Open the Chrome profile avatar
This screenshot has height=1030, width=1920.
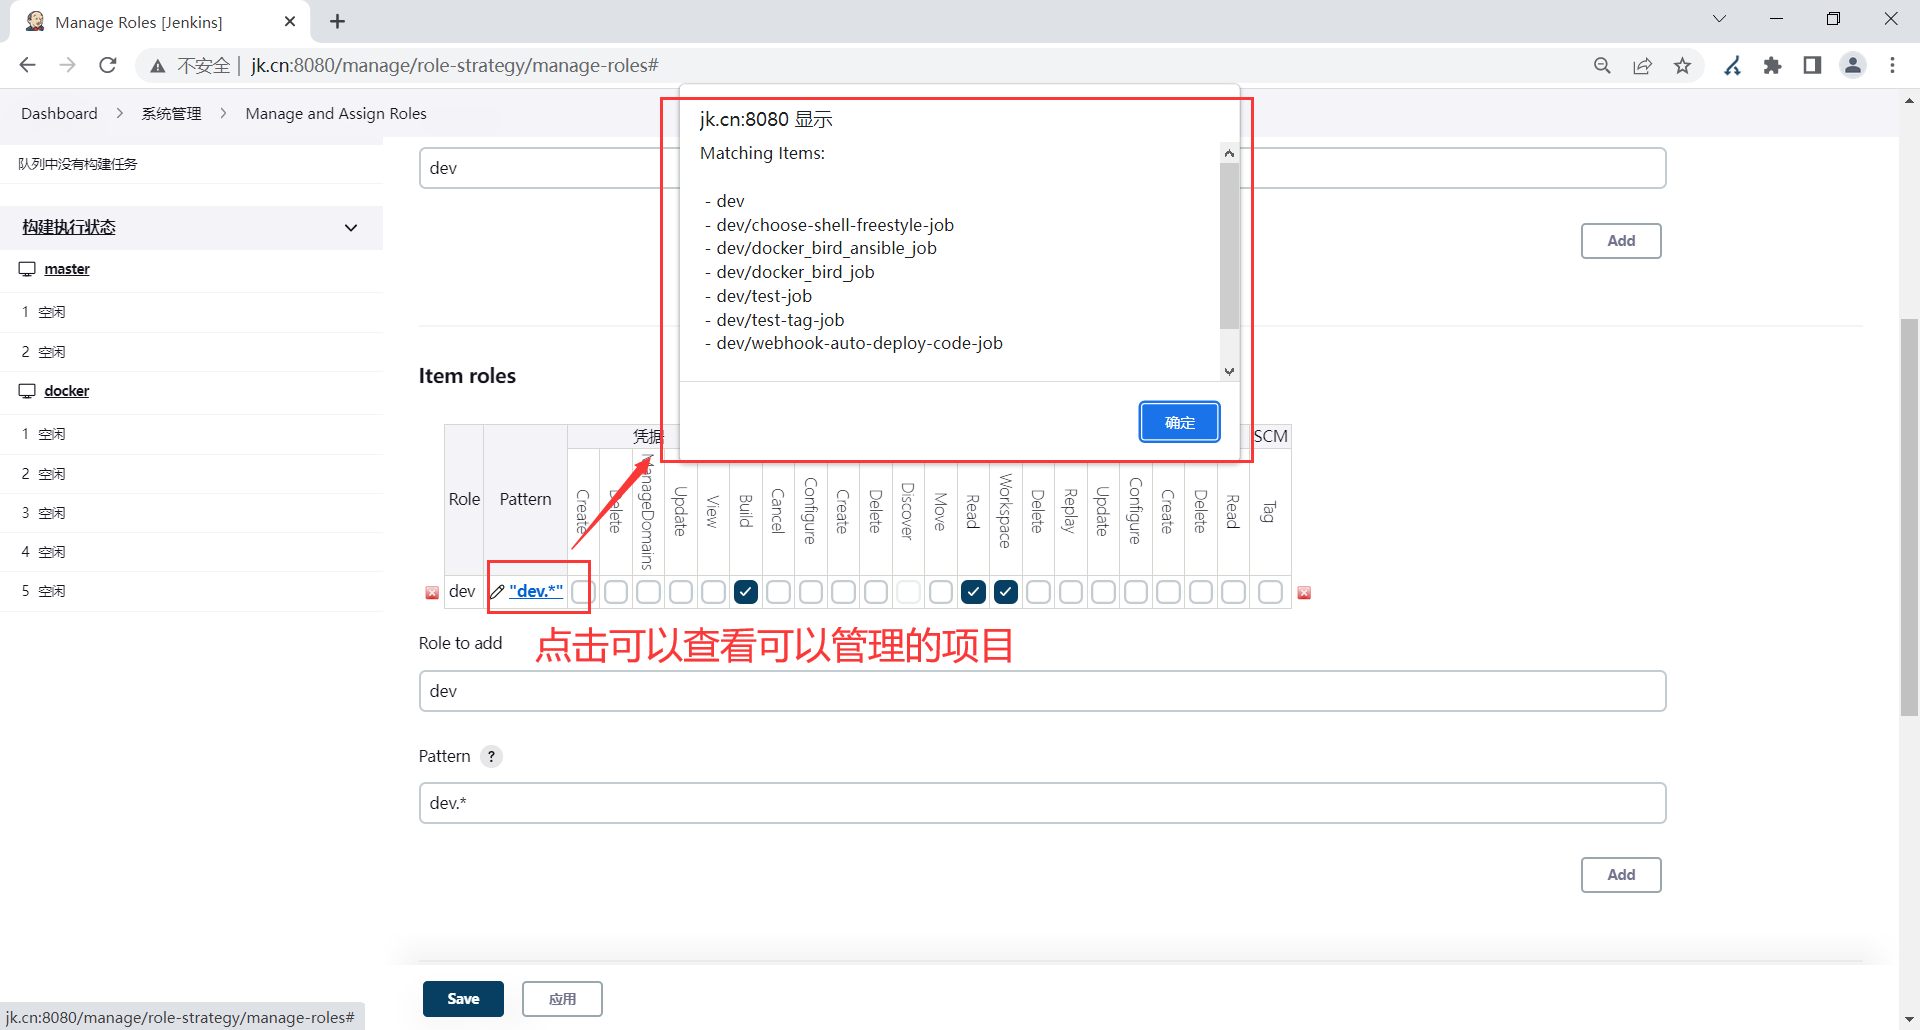coord(1853,65)
